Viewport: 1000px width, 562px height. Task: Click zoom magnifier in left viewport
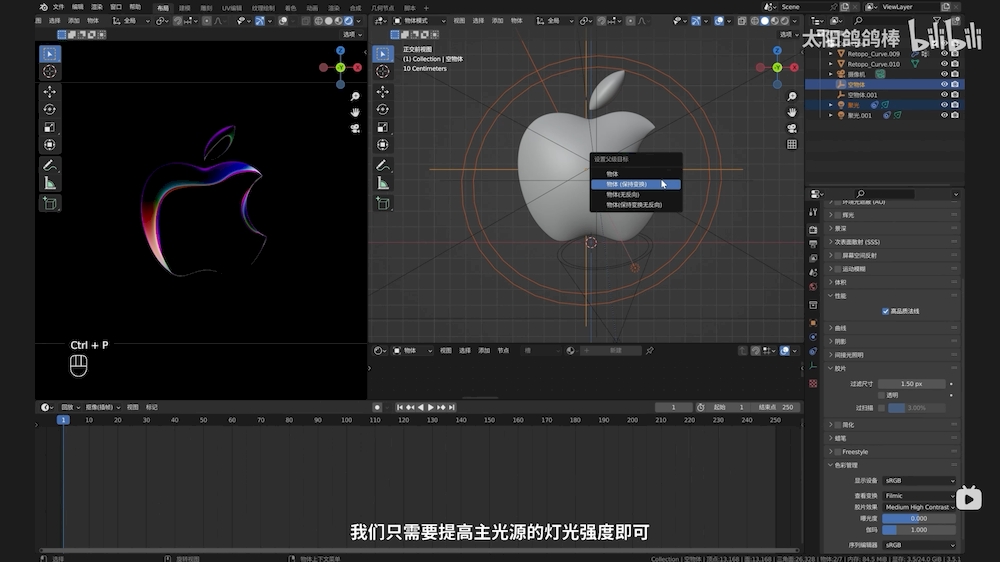coord(355,96)
